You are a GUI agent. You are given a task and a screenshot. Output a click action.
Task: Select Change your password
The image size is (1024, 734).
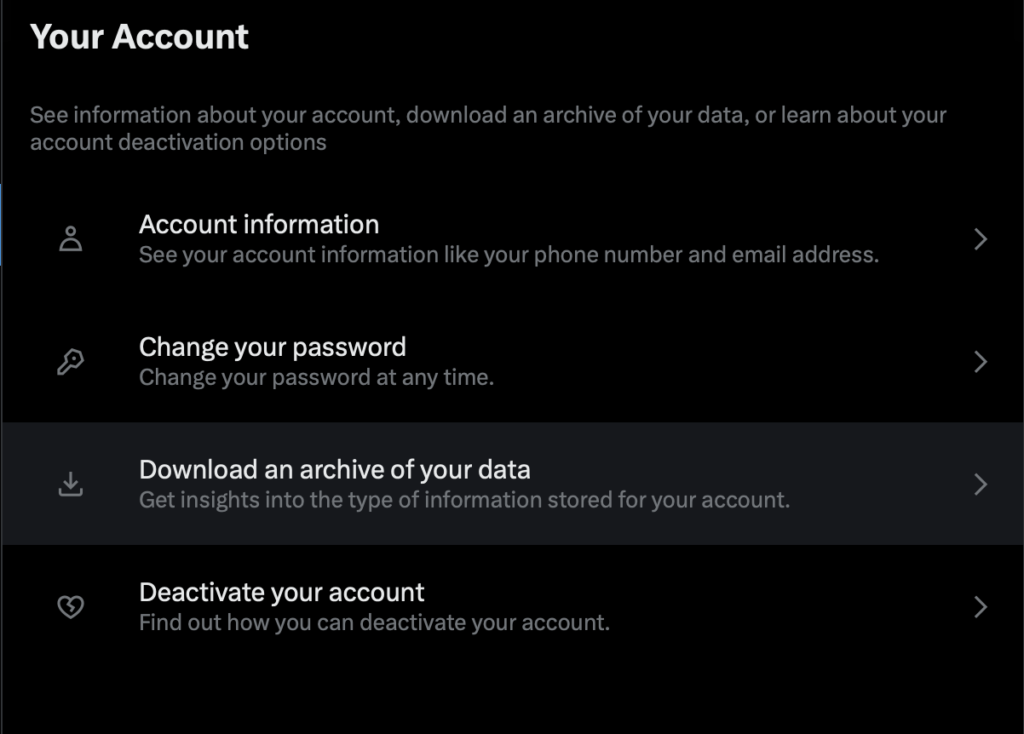272,346
